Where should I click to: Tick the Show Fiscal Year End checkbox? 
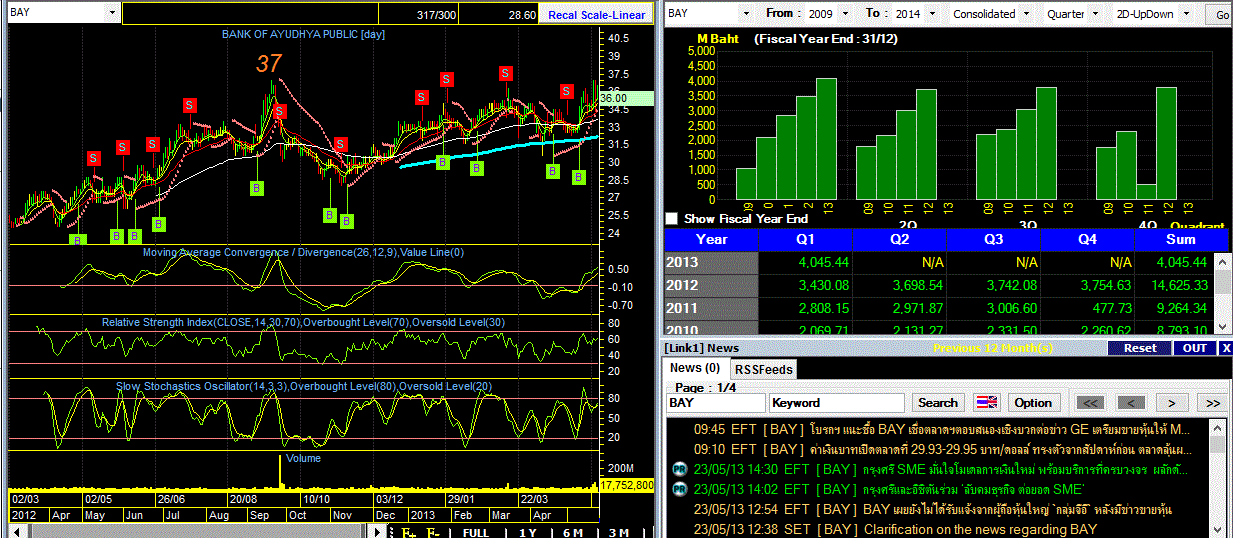tap(672, 218)
